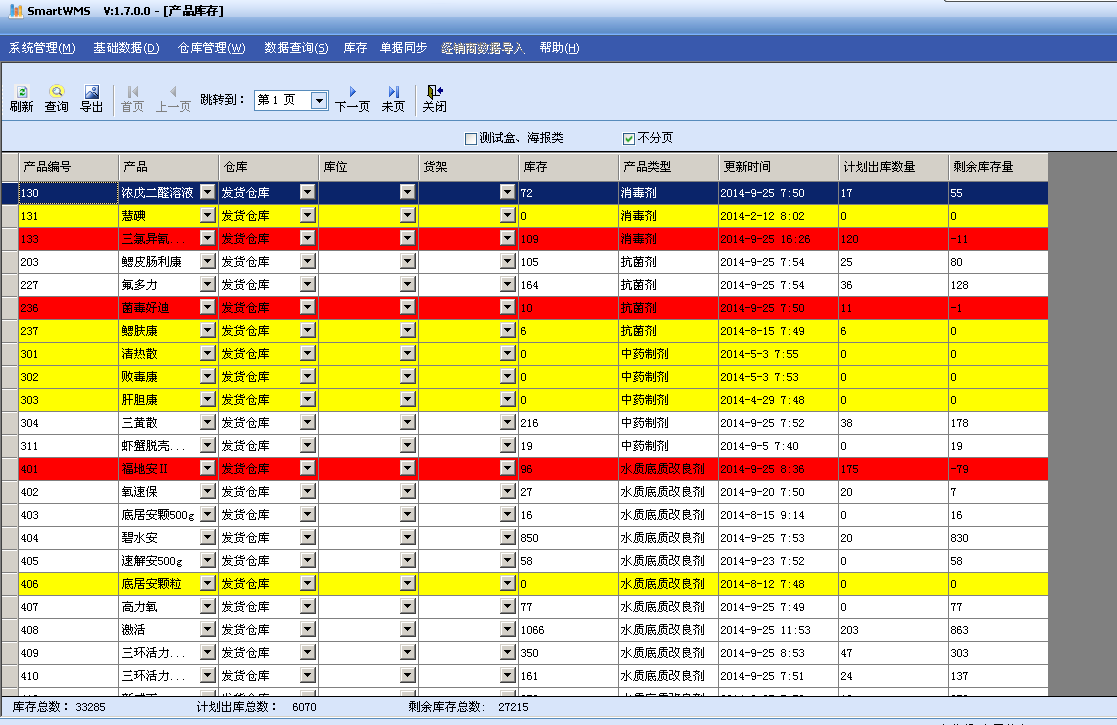Jump to 末页 last page

[x=393, y=92]
